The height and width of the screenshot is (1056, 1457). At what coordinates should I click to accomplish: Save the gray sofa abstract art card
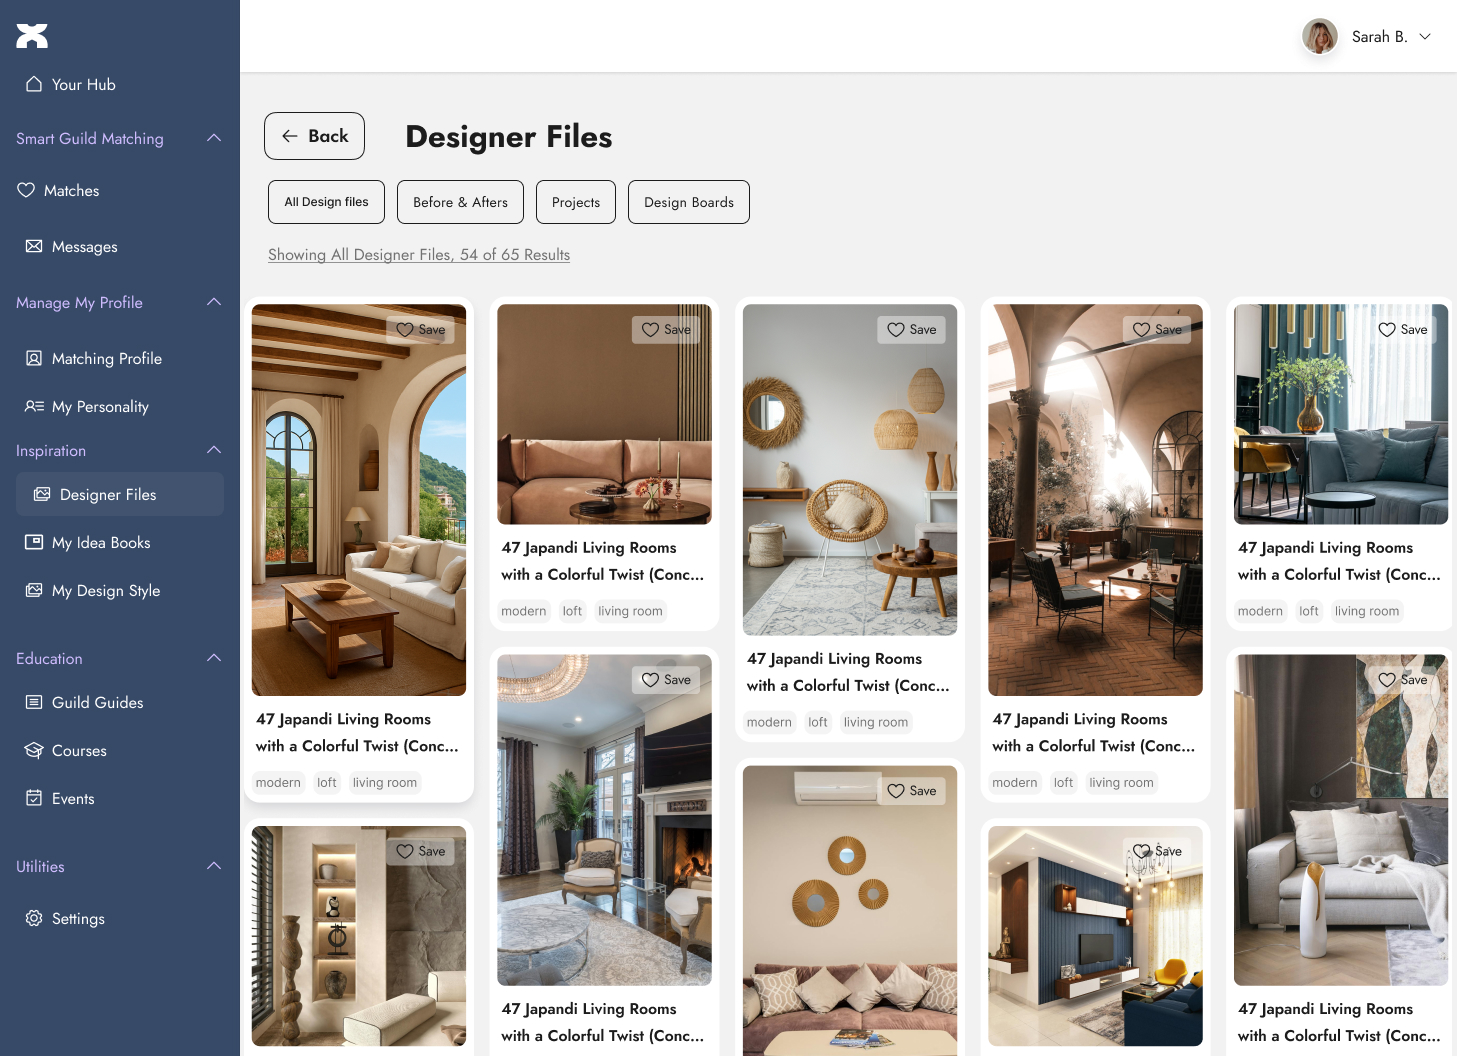click(x=1403, y=680)
